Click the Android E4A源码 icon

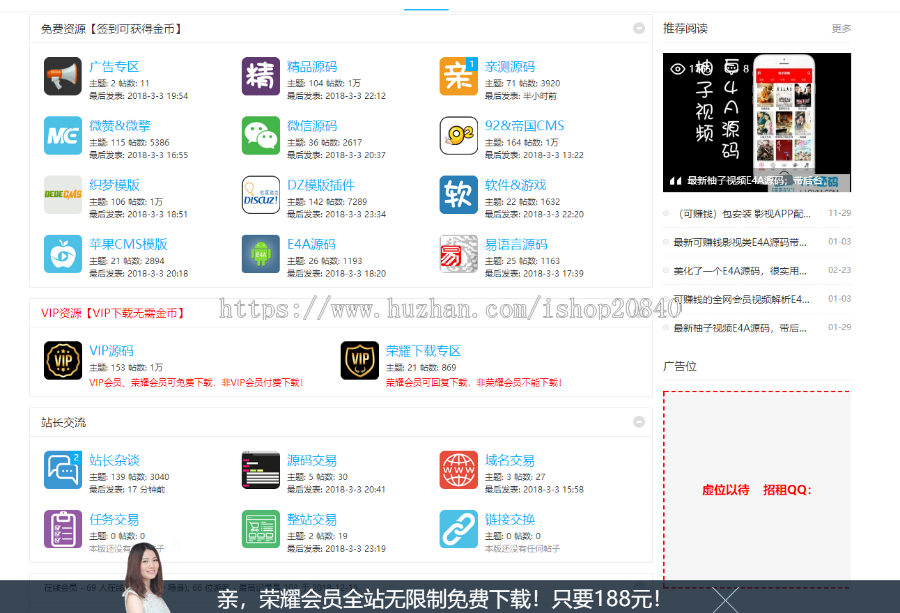tap(260, 254)
